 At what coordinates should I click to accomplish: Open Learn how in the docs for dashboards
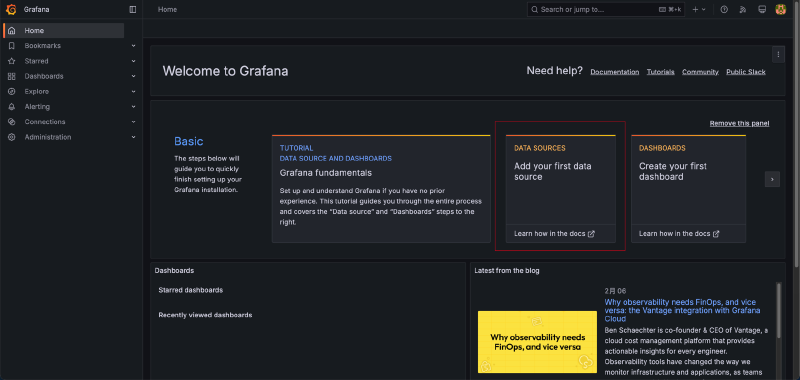[679, 234]
